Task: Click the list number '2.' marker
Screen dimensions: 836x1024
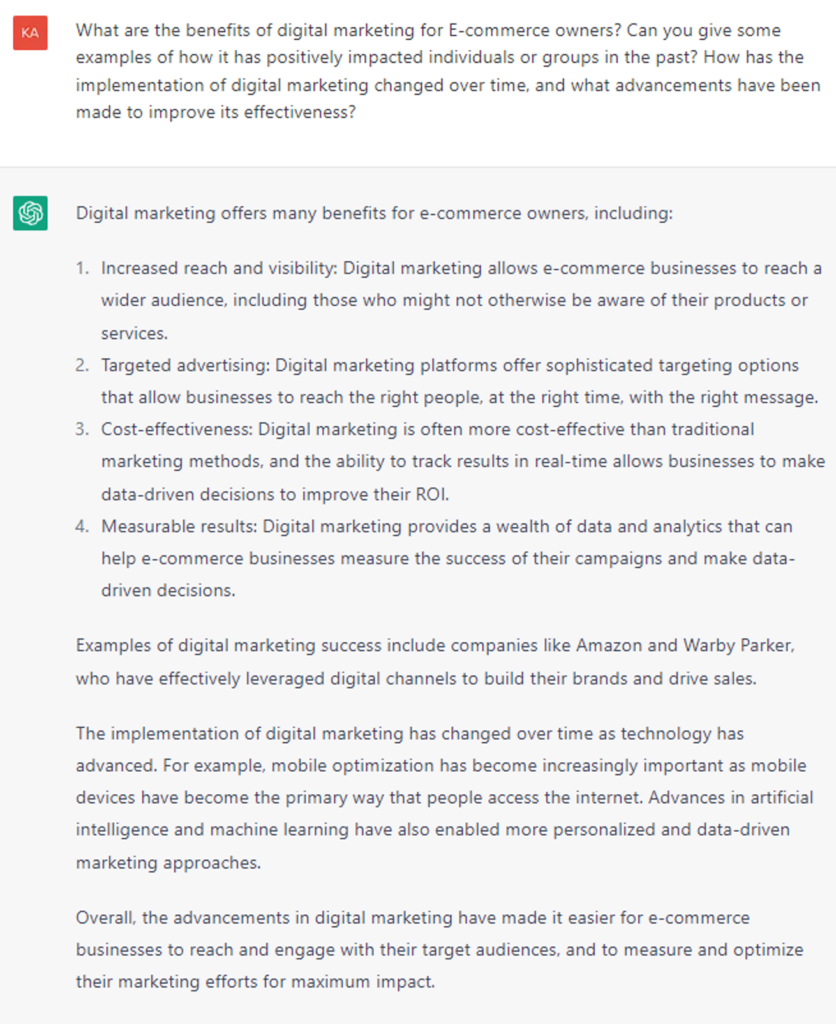Action: pyautogui.click(x=82, y=365)
